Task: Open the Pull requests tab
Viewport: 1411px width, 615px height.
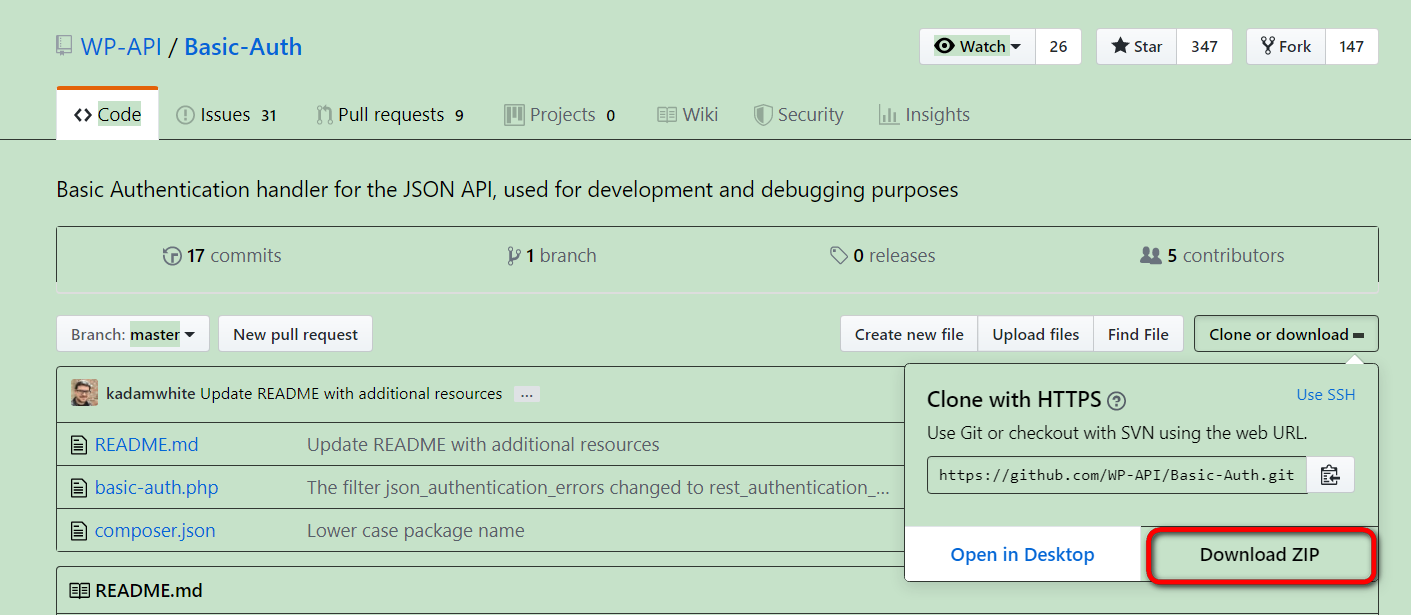Action: 390,115
